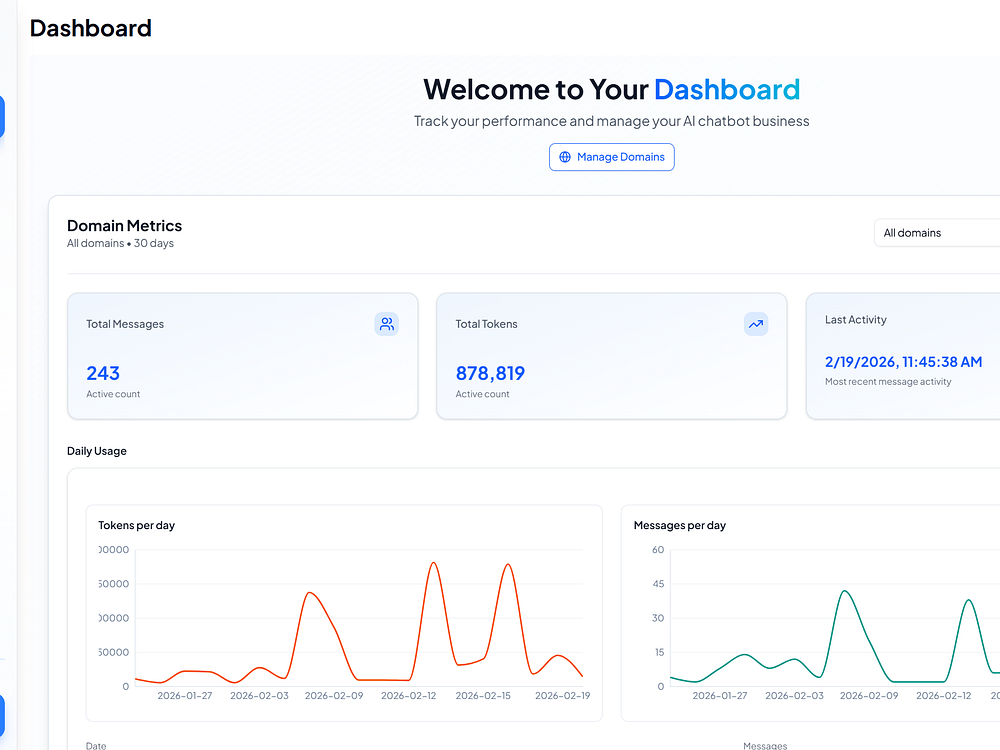
Task: Click the Total Tokens card label
Action: [487, 324]
